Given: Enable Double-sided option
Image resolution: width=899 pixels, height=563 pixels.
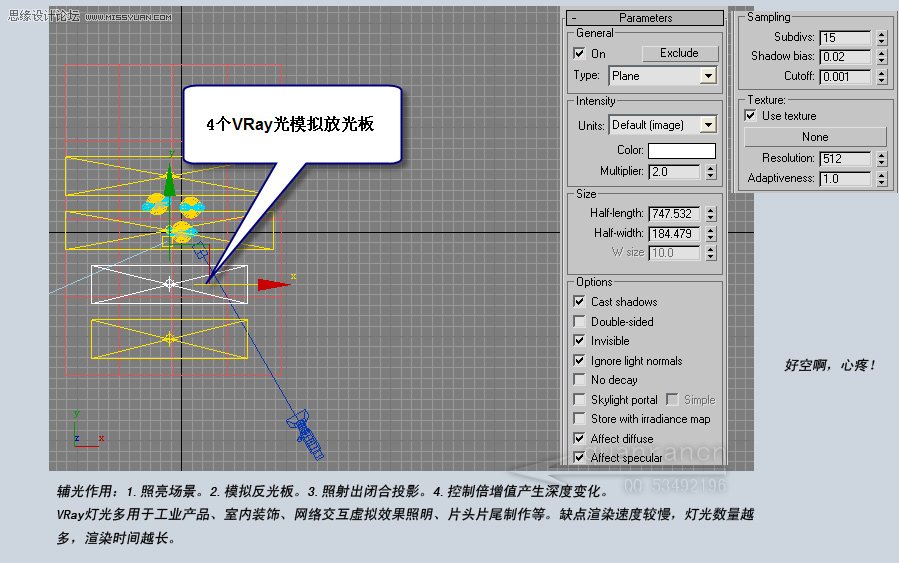Looking at the screenshot, I should (x=580, y=321).
